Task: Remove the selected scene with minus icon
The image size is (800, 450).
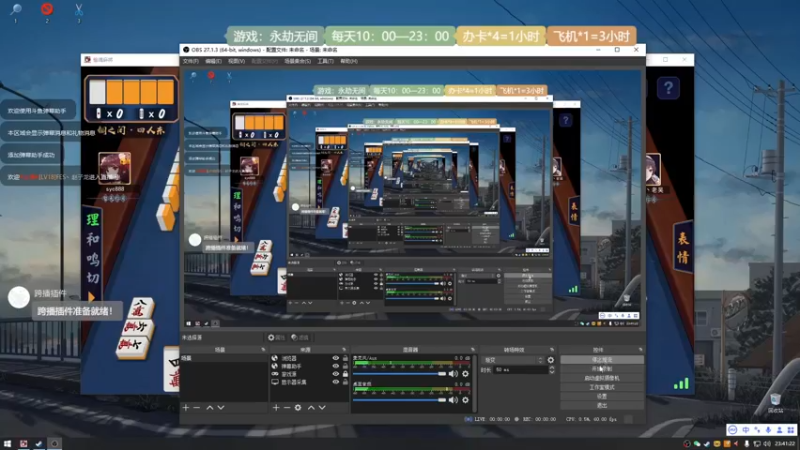Action: coord(197,408)
